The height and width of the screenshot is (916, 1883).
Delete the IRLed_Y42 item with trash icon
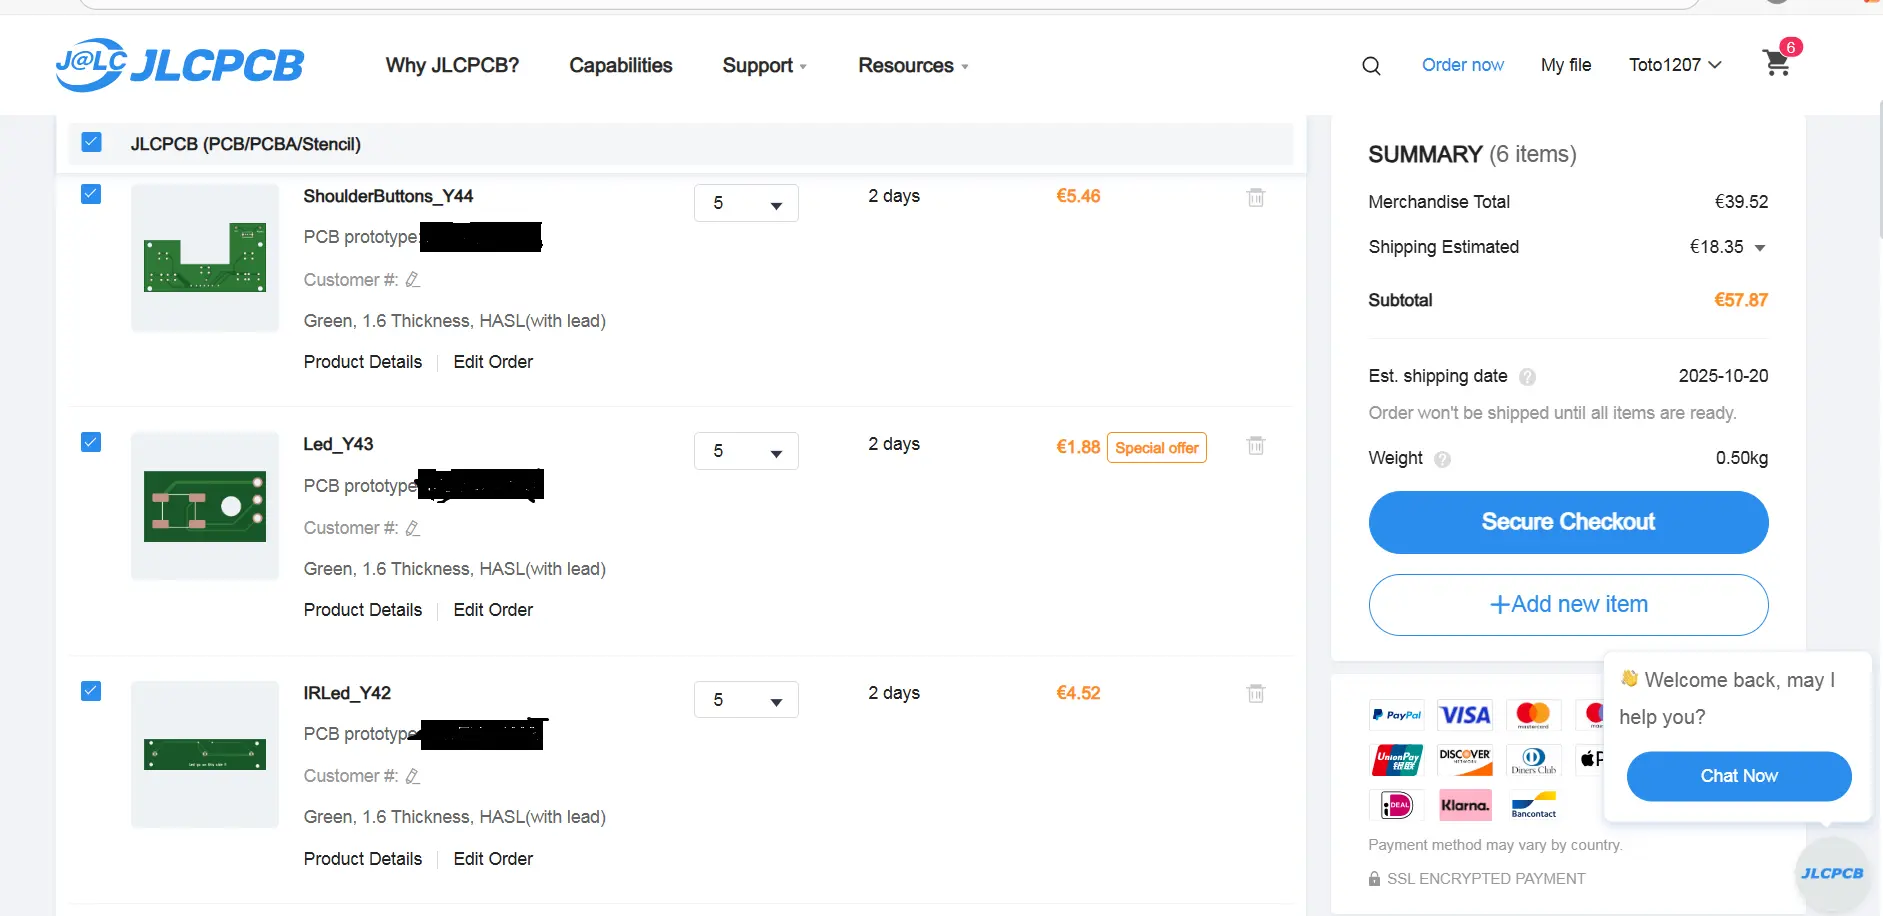[x=1256, y=693]
